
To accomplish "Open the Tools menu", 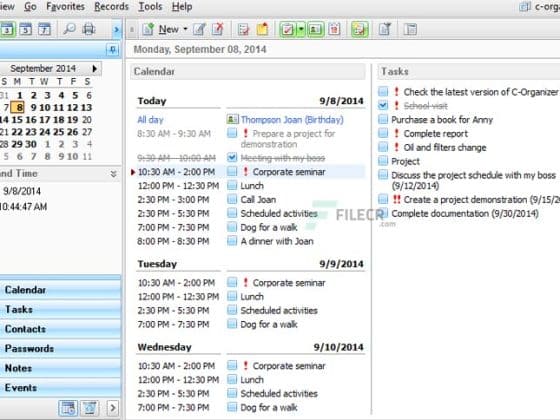I will coord(150,6).
